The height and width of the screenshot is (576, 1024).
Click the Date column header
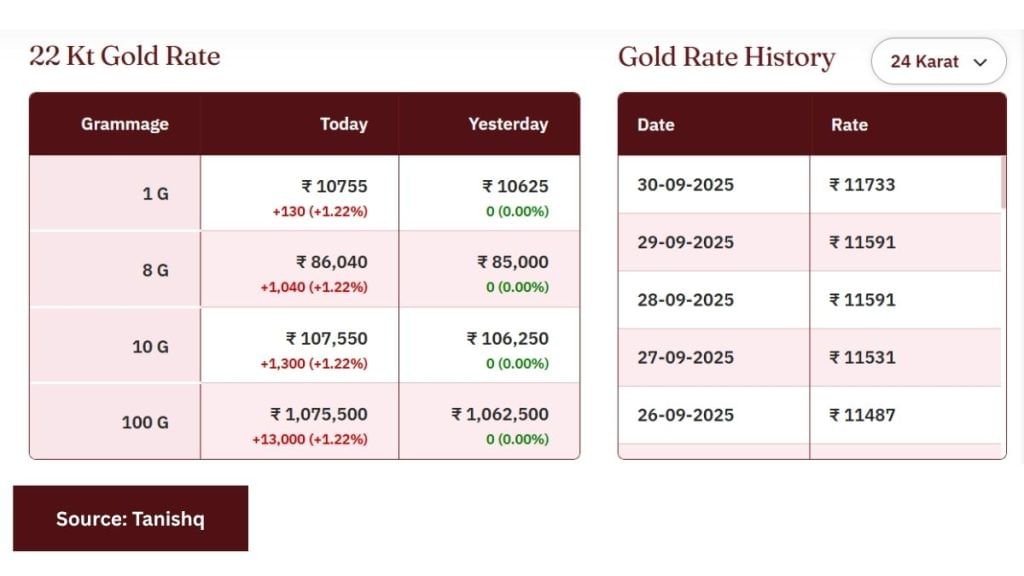pyautogui.click(x=656, y=125)
